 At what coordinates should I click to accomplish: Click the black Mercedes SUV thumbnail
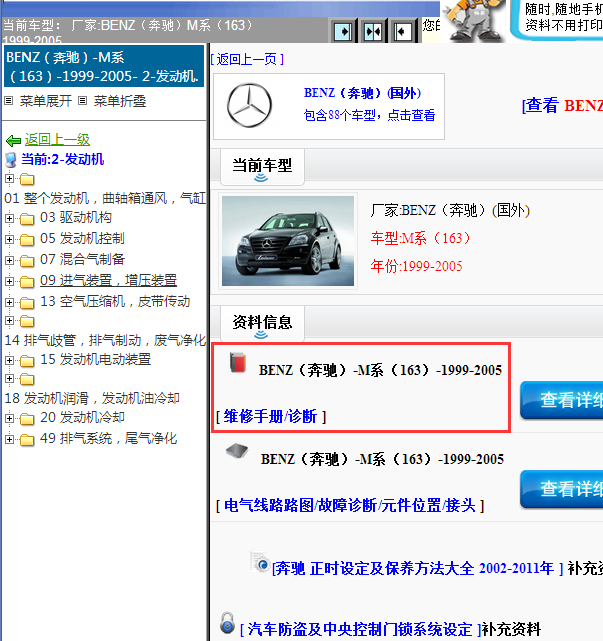pyautogui.click(x=288, y=241)
